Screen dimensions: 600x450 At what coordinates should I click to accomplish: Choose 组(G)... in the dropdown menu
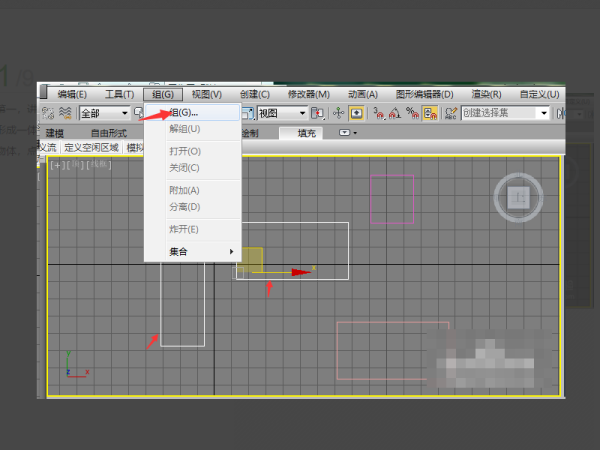tap(192, 112)
